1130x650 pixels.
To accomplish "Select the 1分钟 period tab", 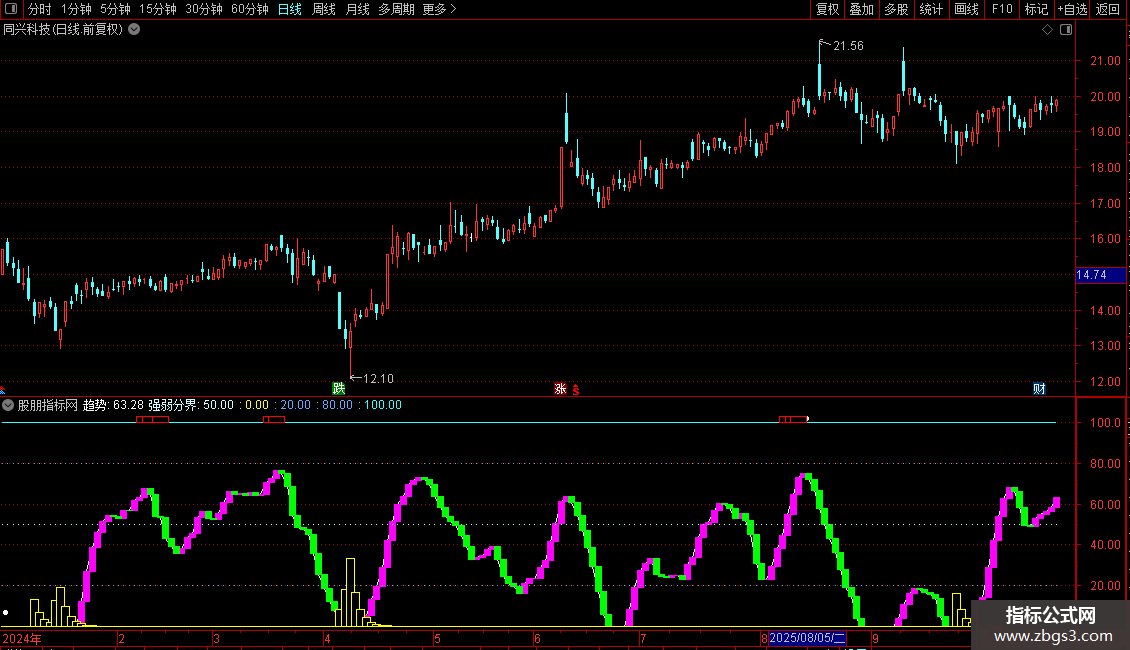I will tap(76, 9).
